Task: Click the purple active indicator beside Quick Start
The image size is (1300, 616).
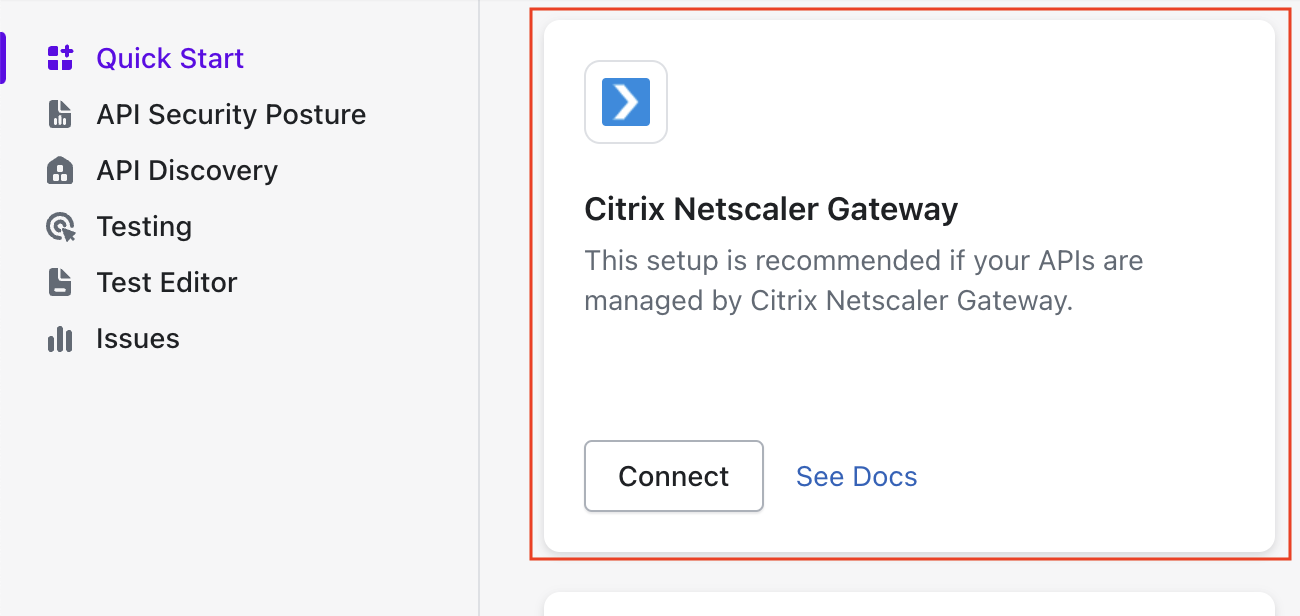Action: pyautogui.click(x=3, y=58)
